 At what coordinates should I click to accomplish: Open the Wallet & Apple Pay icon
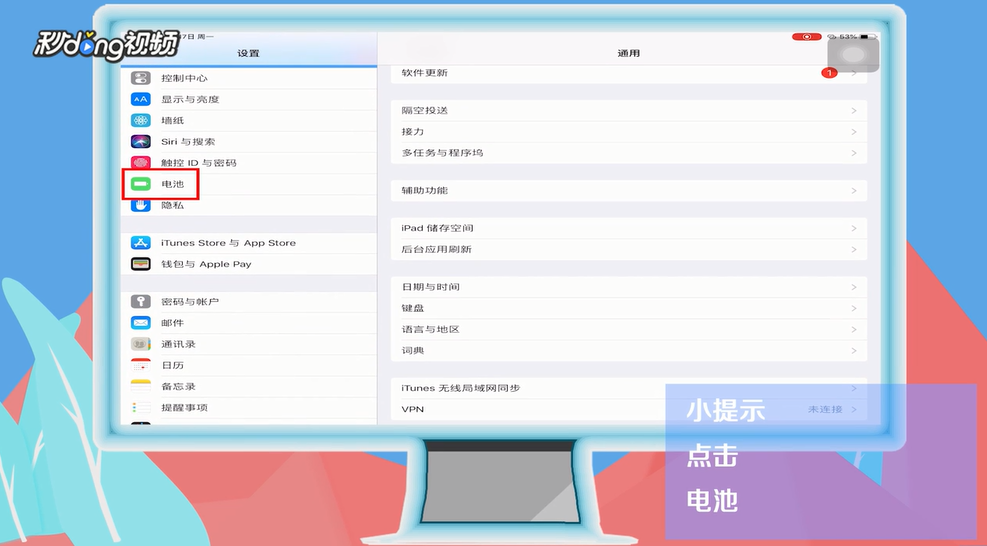coord(140,264)
